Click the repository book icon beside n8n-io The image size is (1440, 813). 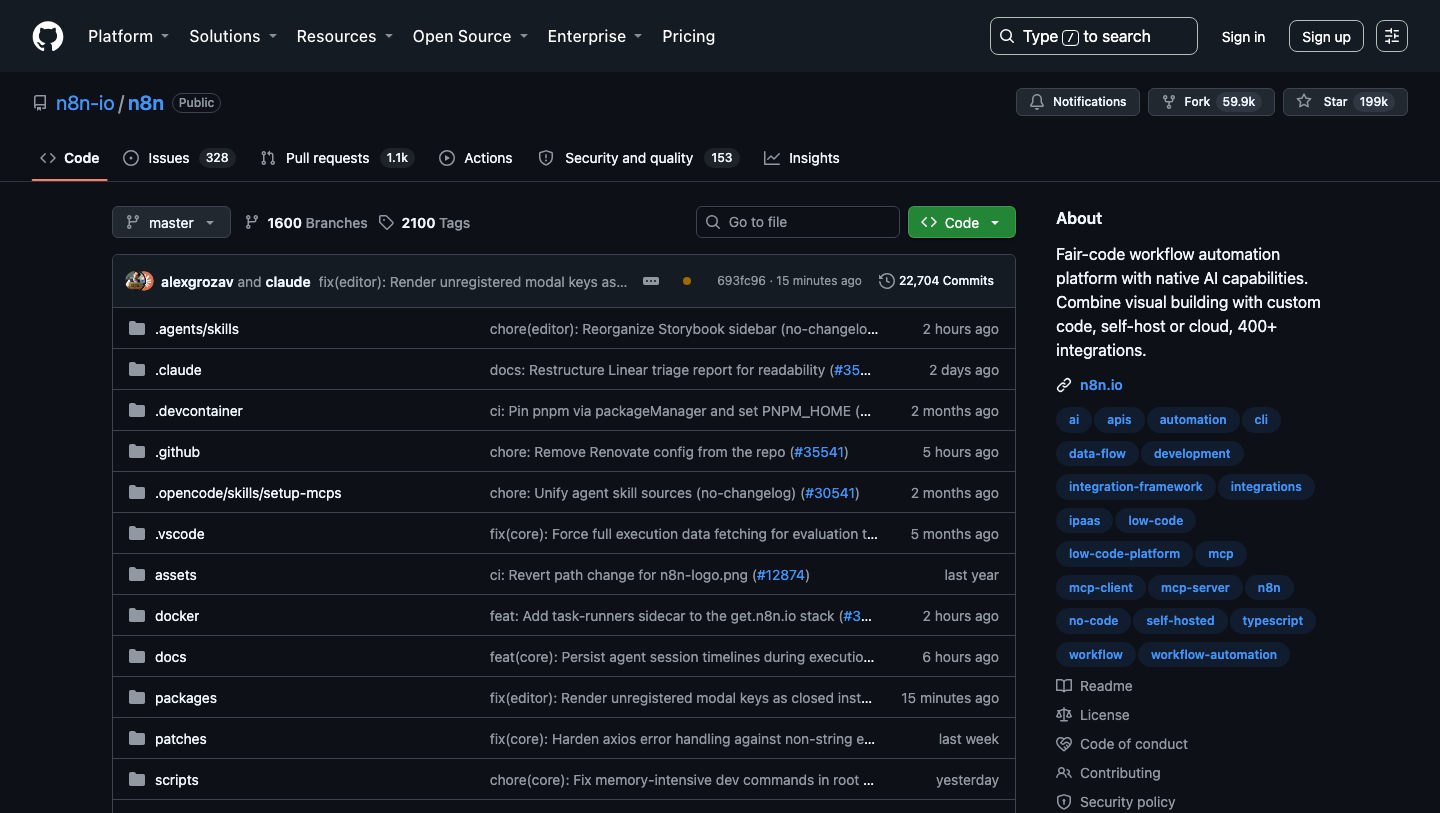point(40,103)
